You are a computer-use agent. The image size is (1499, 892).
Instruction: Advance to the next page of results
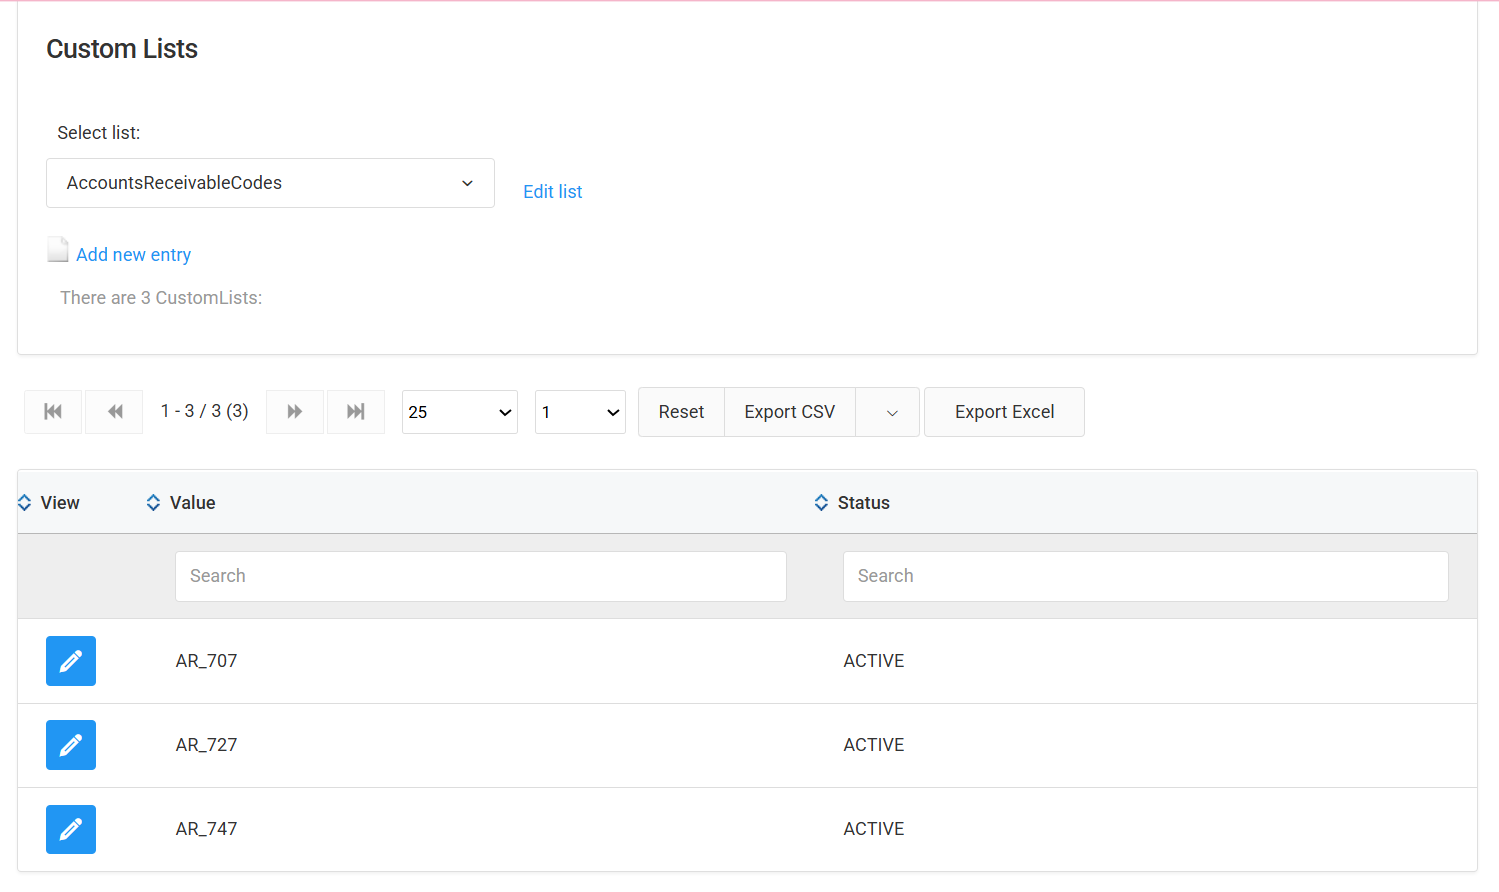point(295,412)
